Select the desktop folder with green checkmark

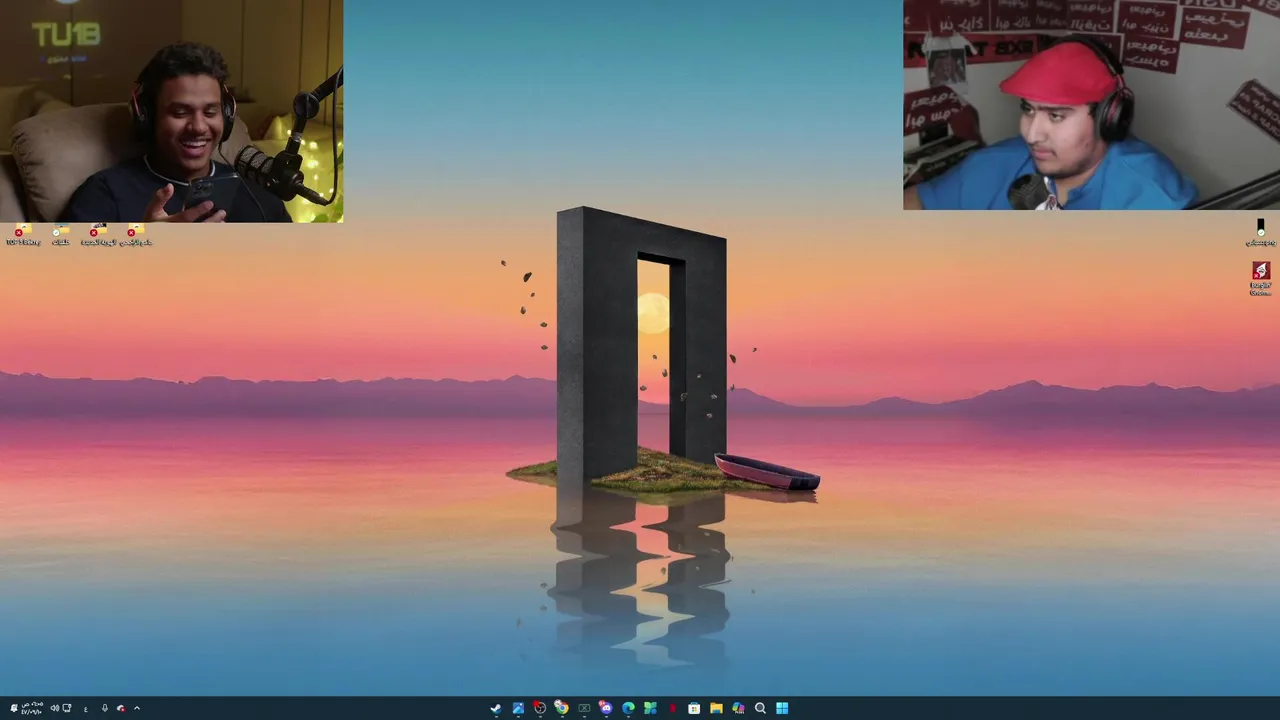61,235
